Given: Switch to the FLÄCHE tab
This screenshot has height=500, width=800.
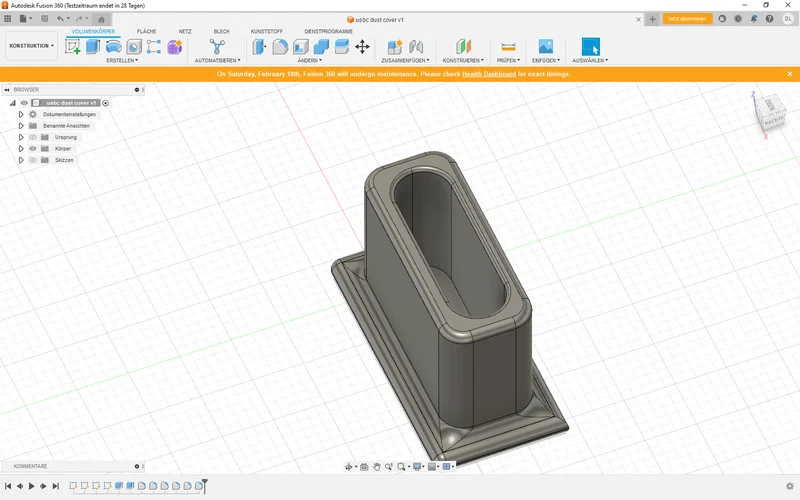Looking at the screenshot, I should pyautogui.click(x=146, y=32).
